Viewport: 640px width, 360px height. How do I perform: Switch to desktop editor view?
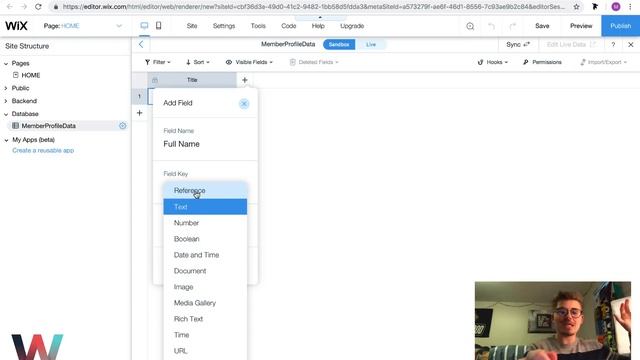(x=144, y=26)
